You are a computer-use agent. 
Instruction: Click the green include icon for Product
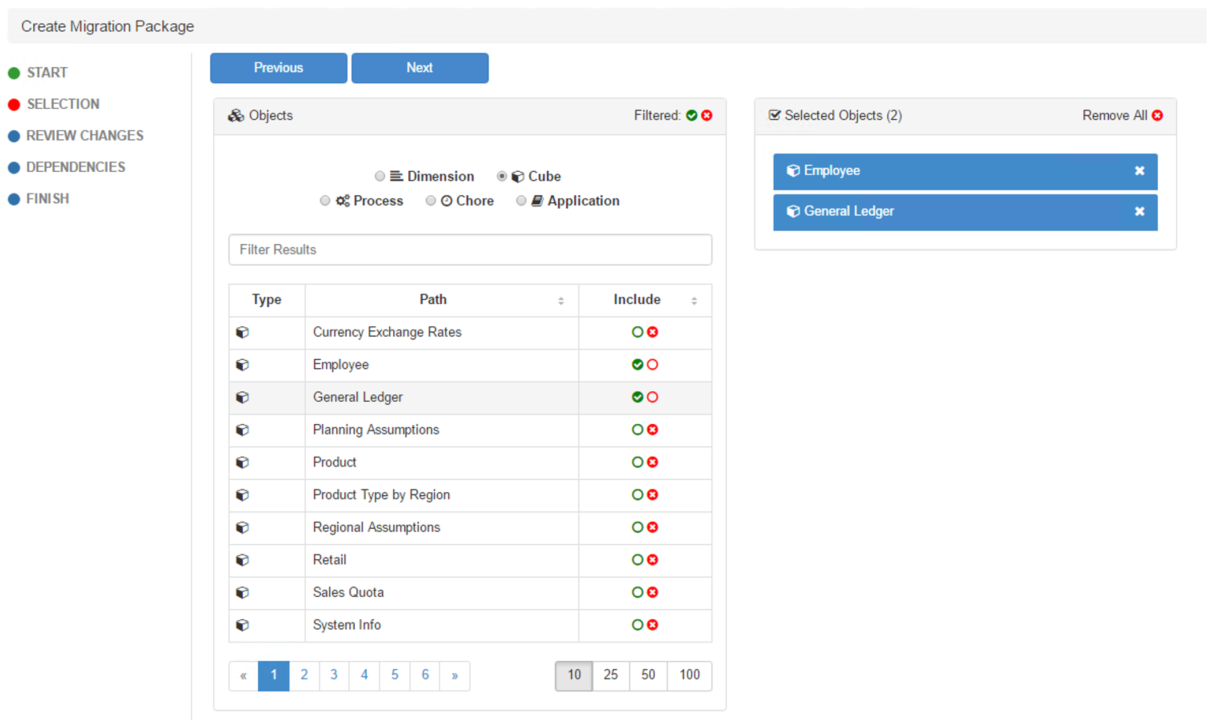pyautogui.click(x=637, y=462)
